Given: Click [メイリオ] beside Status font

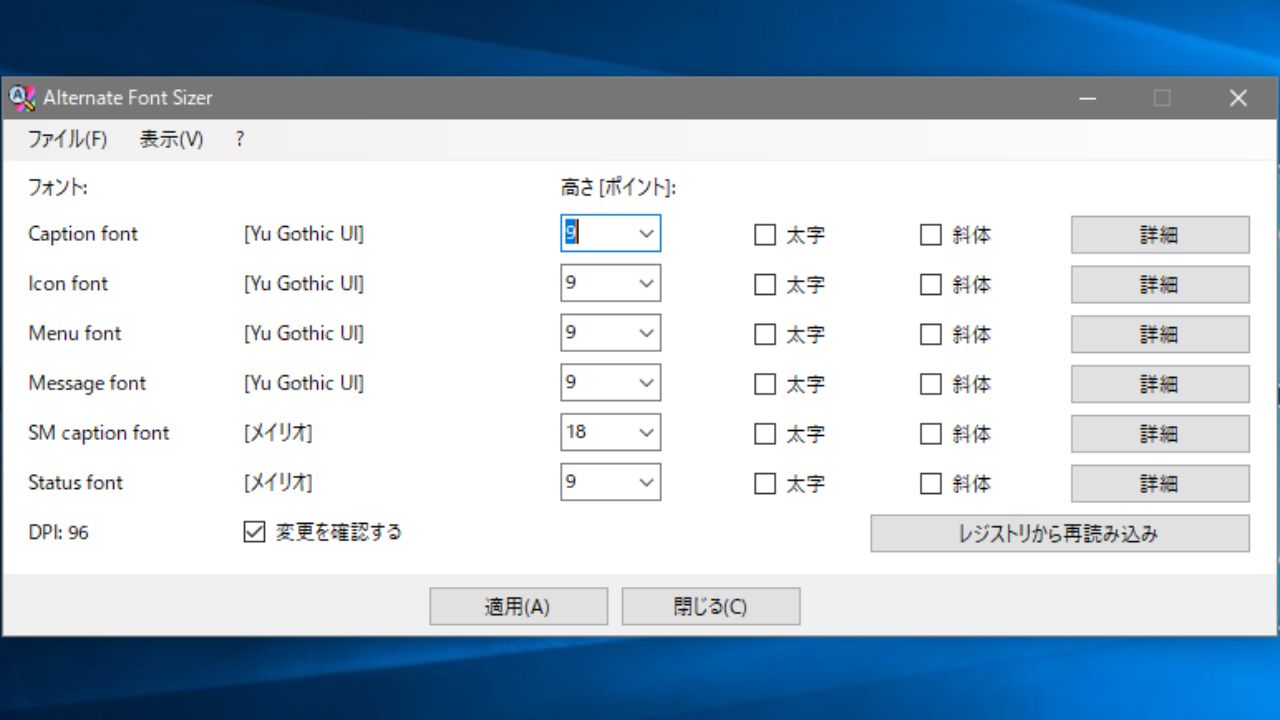Looking at the screenshot, I should pos(278,484).
